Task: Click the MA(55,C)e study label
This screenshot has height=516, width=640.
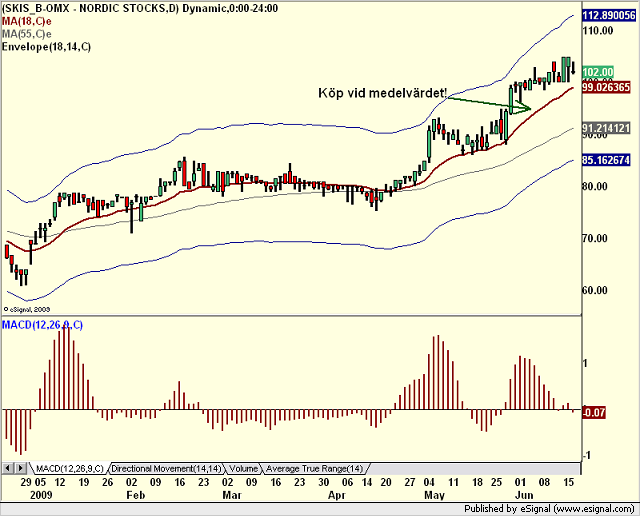Action: [27, 34]
